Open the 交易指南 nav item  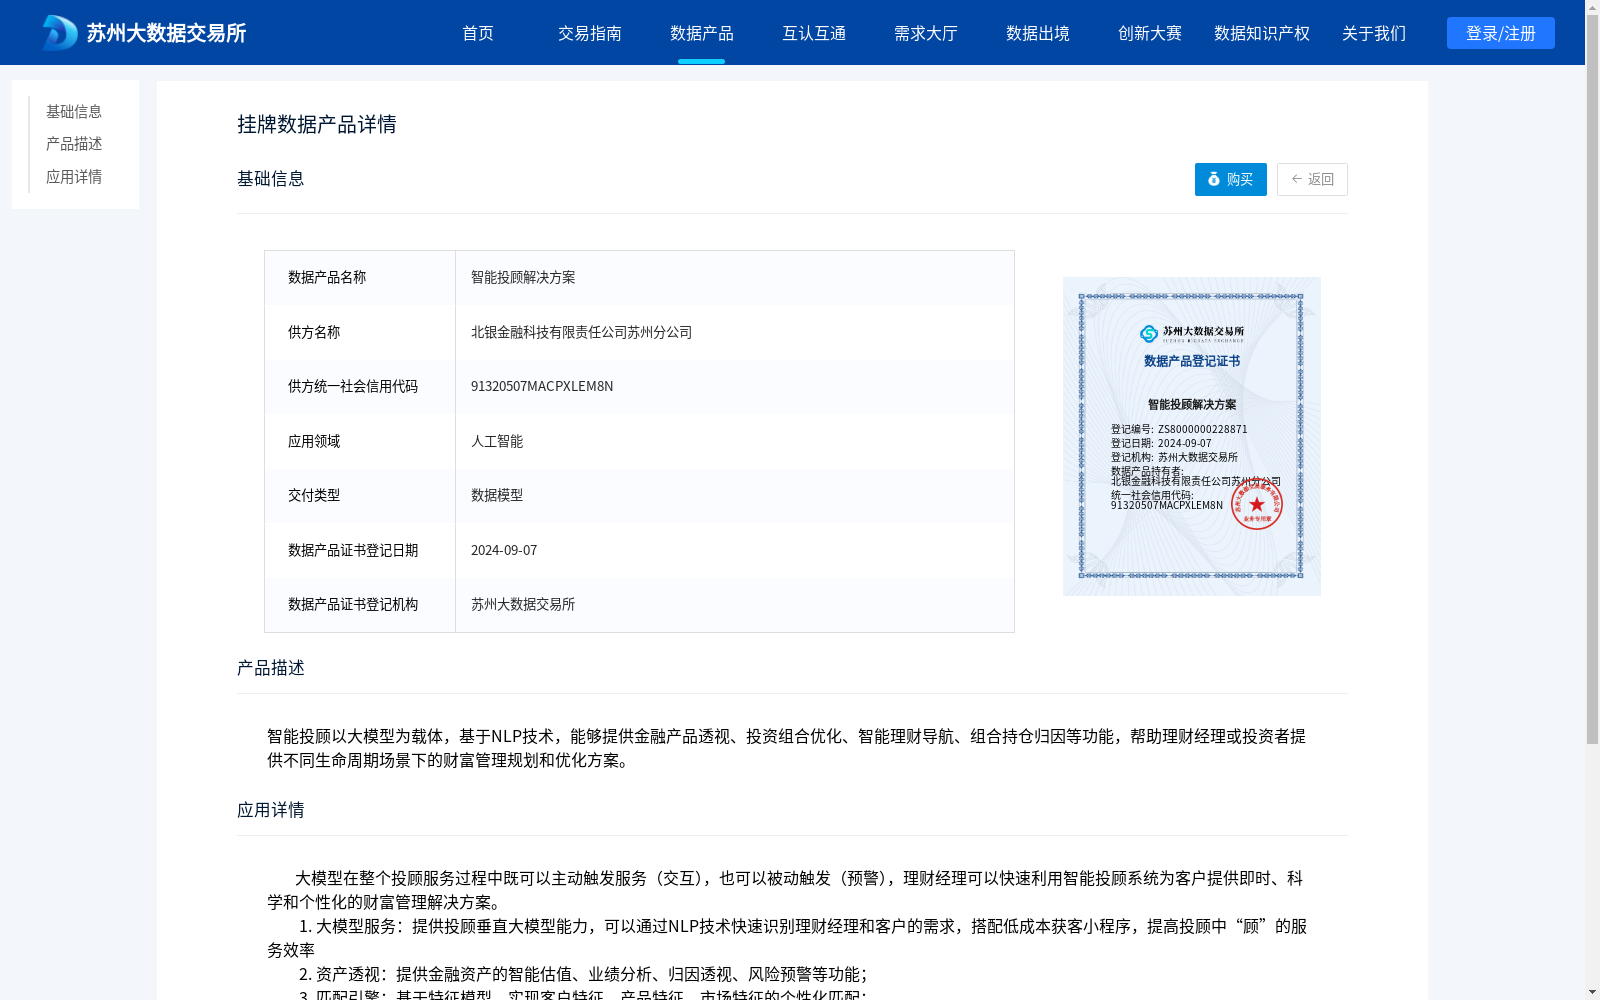[x=590, y=33]
